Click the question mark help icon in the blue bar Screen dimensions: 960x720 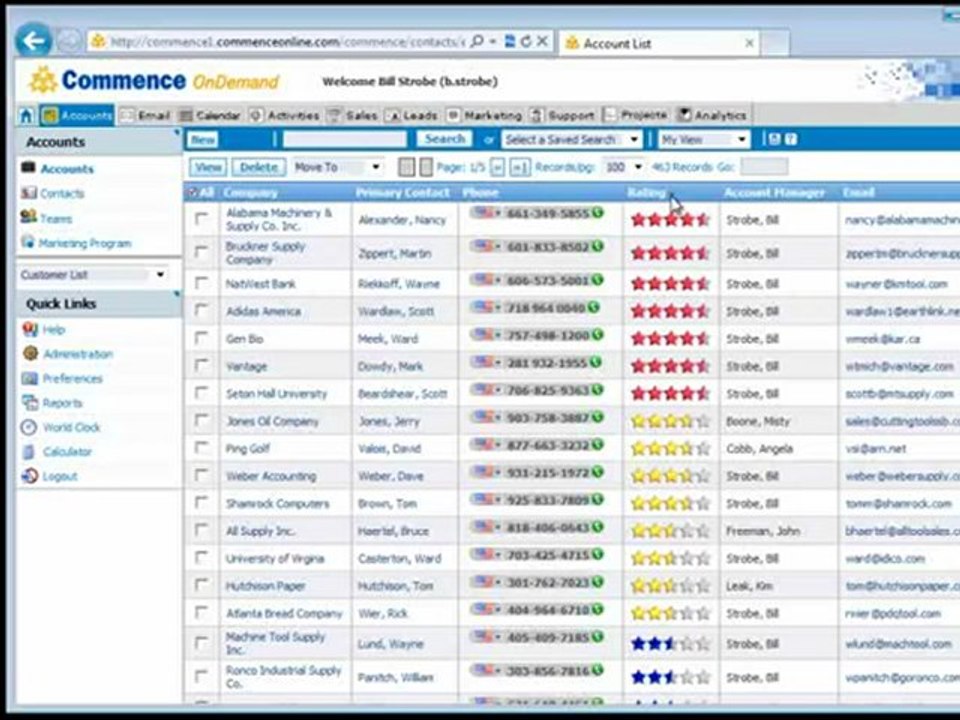pyautogui.click(x=791, y=140)
